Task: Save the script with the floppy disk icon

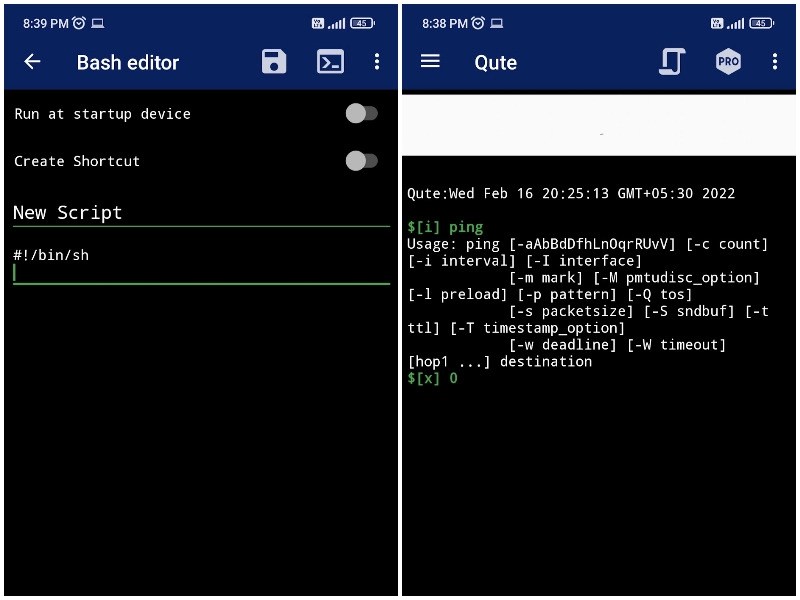Action: click(x=273, y=62)
